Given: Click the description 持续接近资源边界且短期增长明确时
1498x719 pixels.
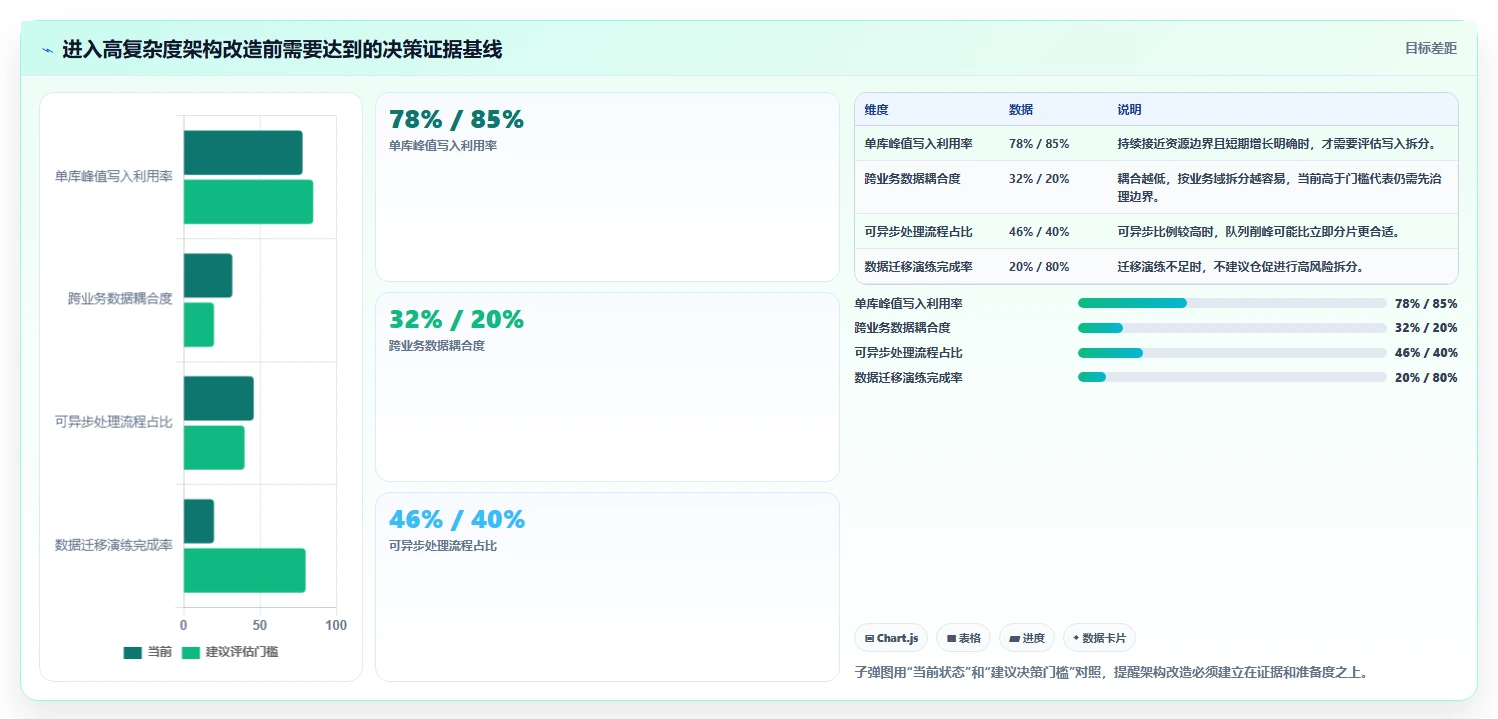Looking at the screenshot, I should [1276, 144].
